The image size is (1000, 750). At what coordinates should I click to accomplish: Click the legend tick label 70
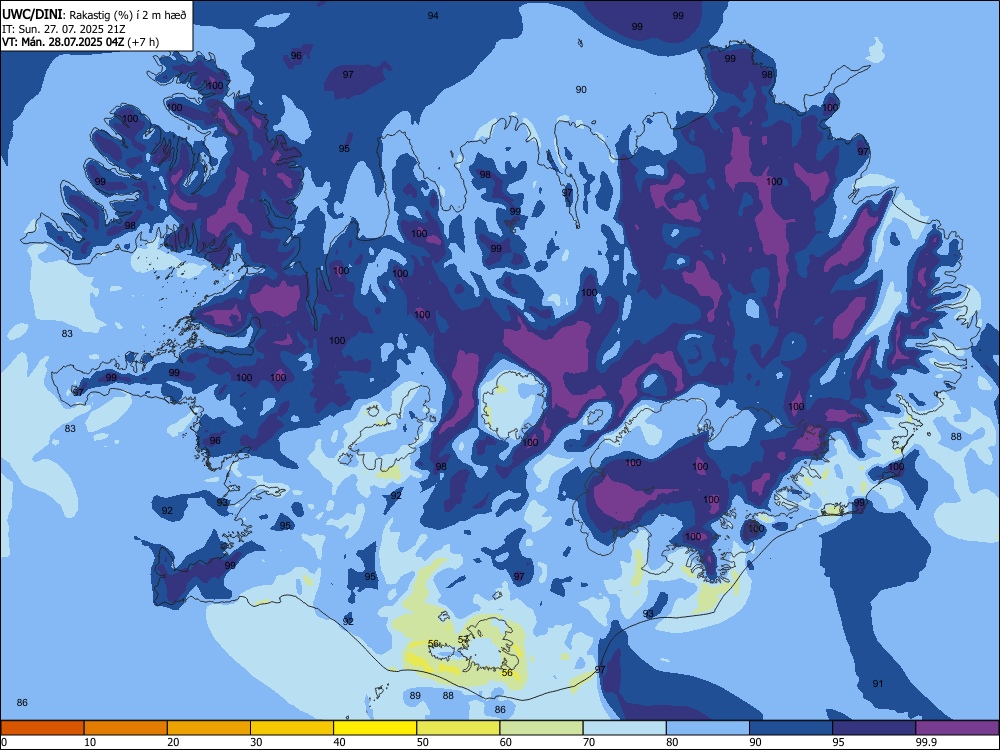[589, 742]
